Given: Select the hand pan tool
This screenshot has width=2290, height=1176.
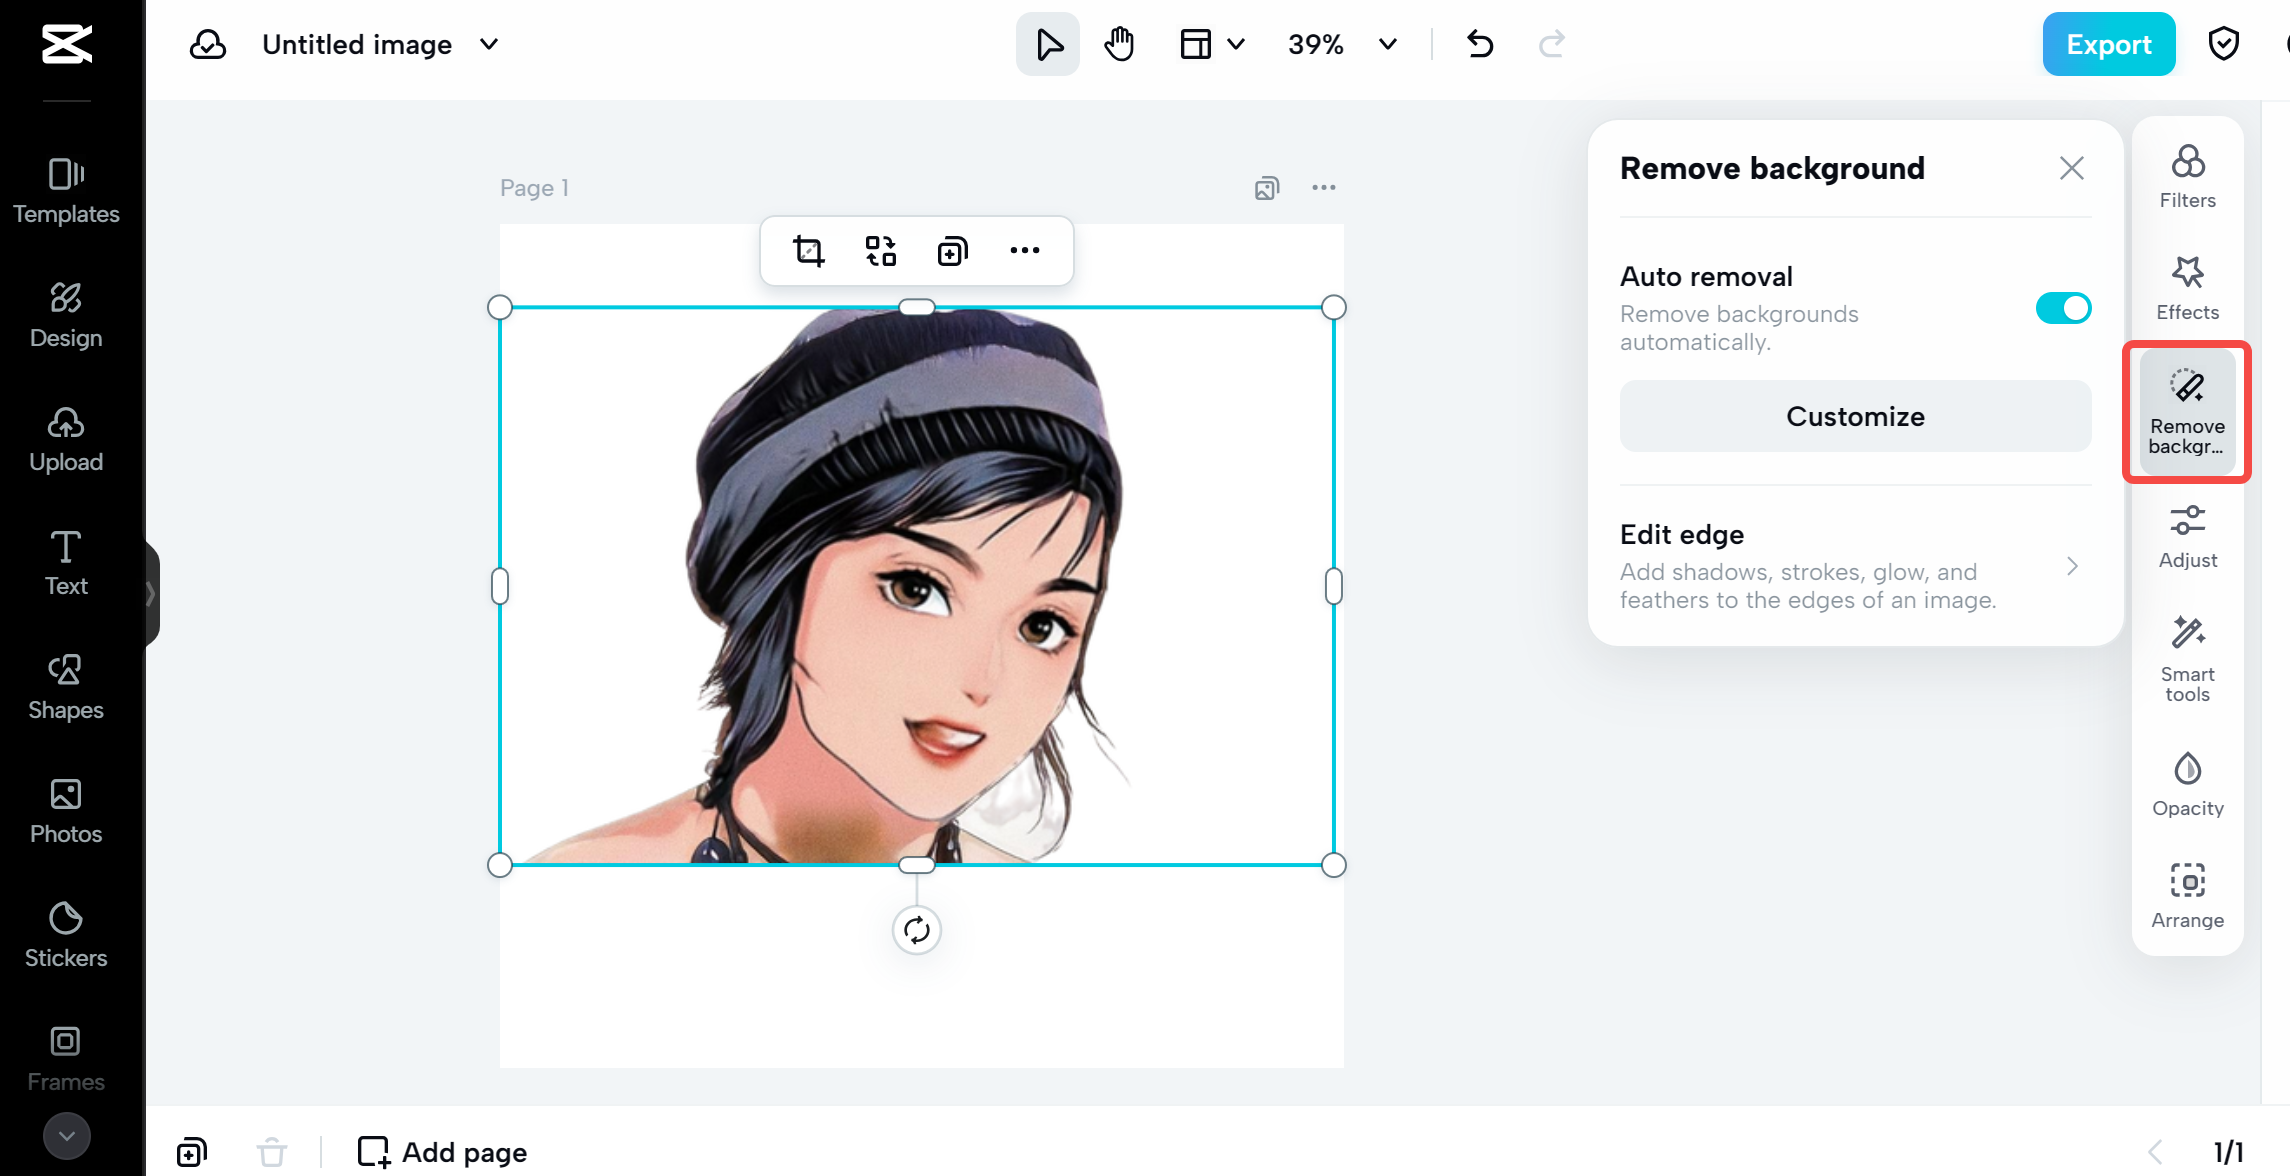Looking at the screenshot, I should tap(1119, 45).
